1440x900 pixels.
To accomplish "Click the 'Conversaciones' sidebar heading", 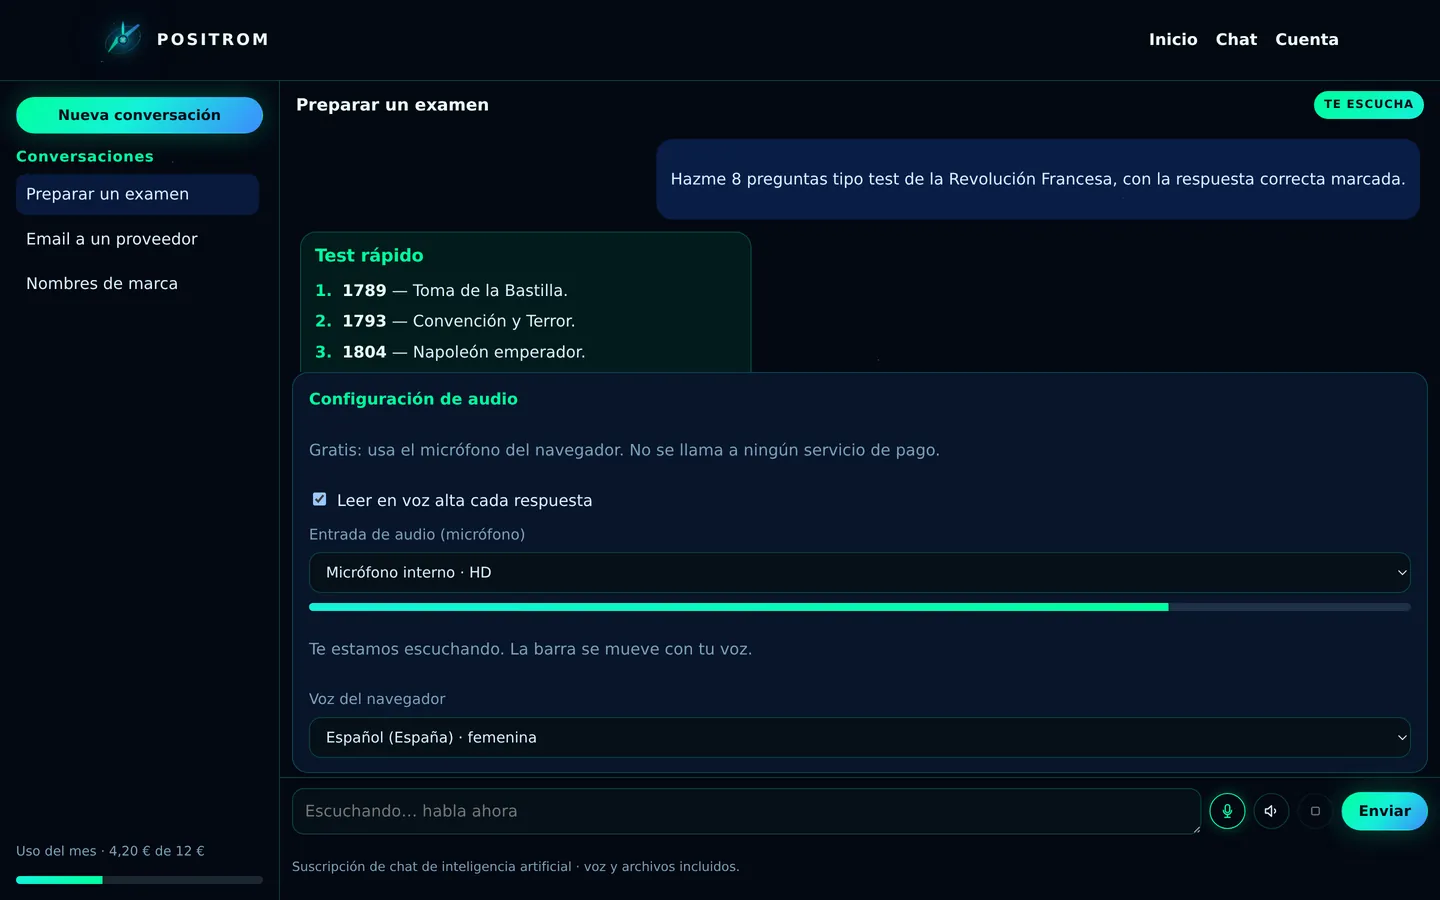I will point(85,156).
